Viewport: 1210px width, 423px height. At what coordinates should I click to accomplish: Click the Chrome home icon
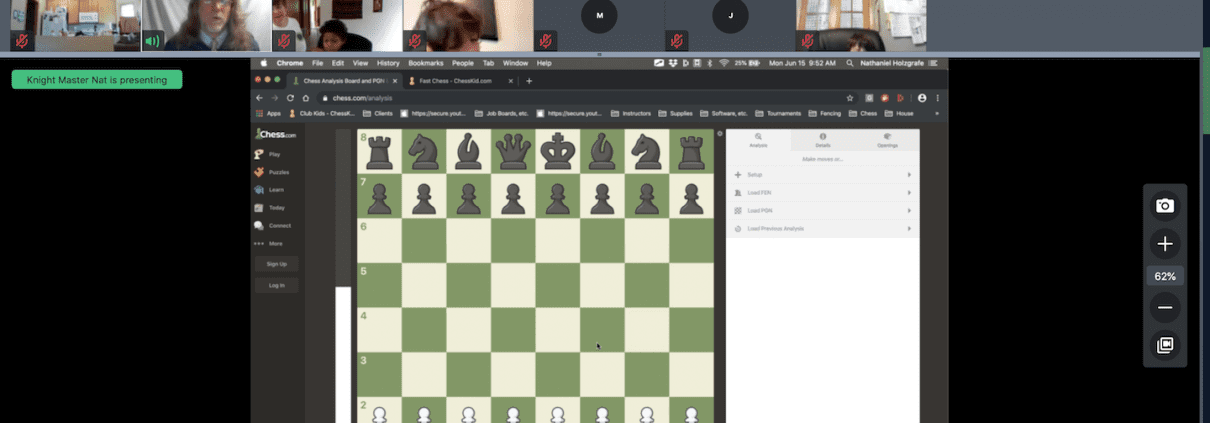coord(306,98)
